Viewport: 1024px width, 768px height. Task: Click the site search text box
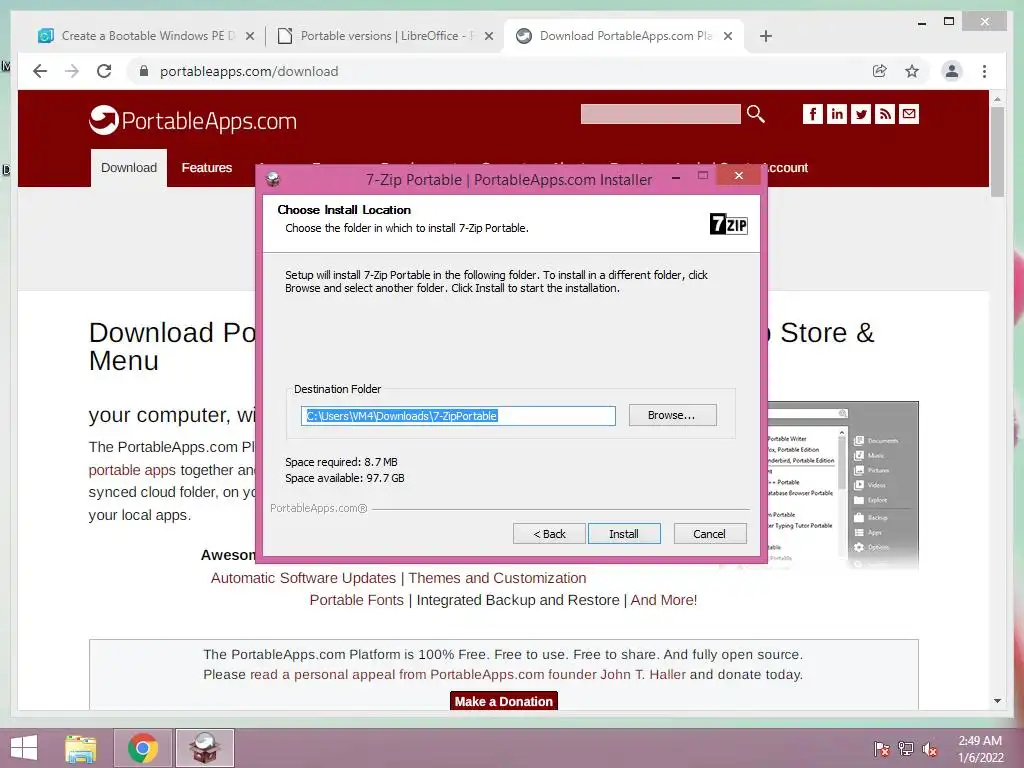(x=660, y=114)
